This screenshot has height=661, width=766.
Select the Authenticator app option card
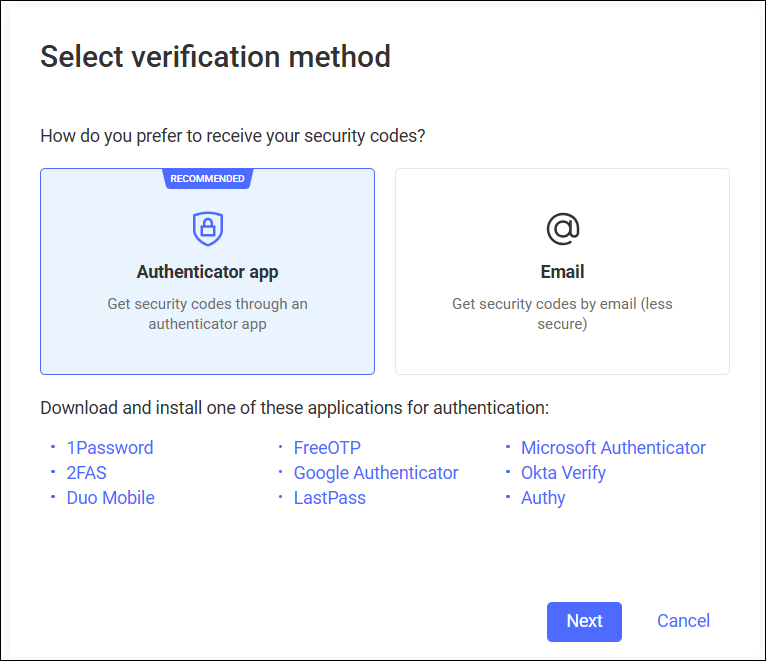pyautogui.click(x=208, y=272)
